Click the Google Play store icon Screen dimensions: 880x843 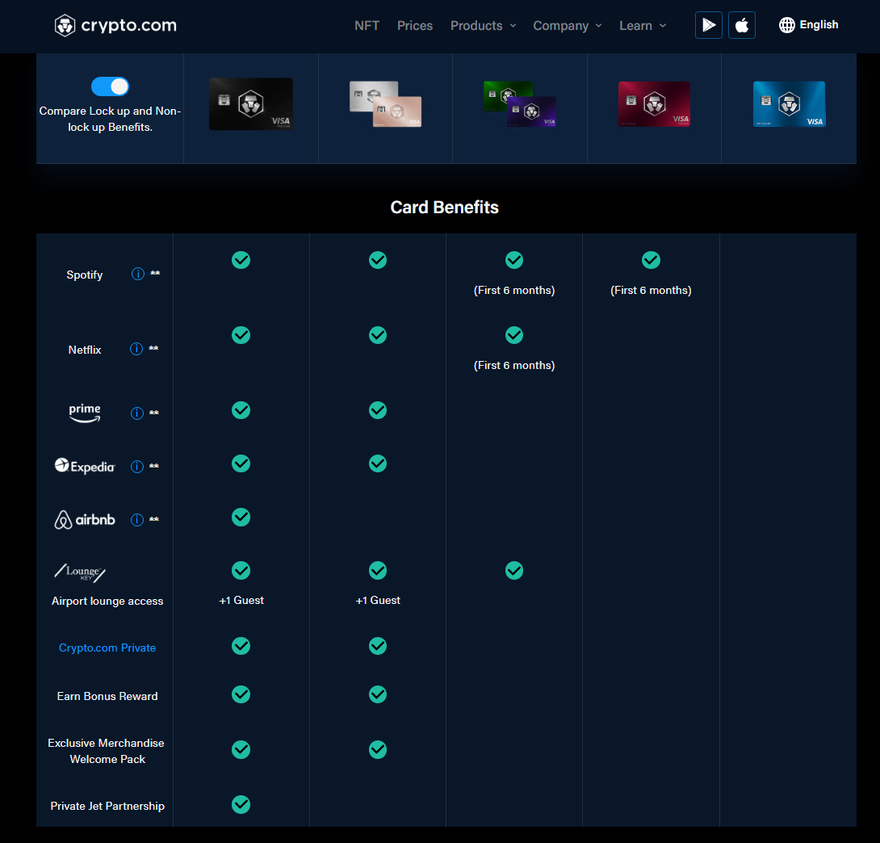pyautogui.click(x=708, y=25)
